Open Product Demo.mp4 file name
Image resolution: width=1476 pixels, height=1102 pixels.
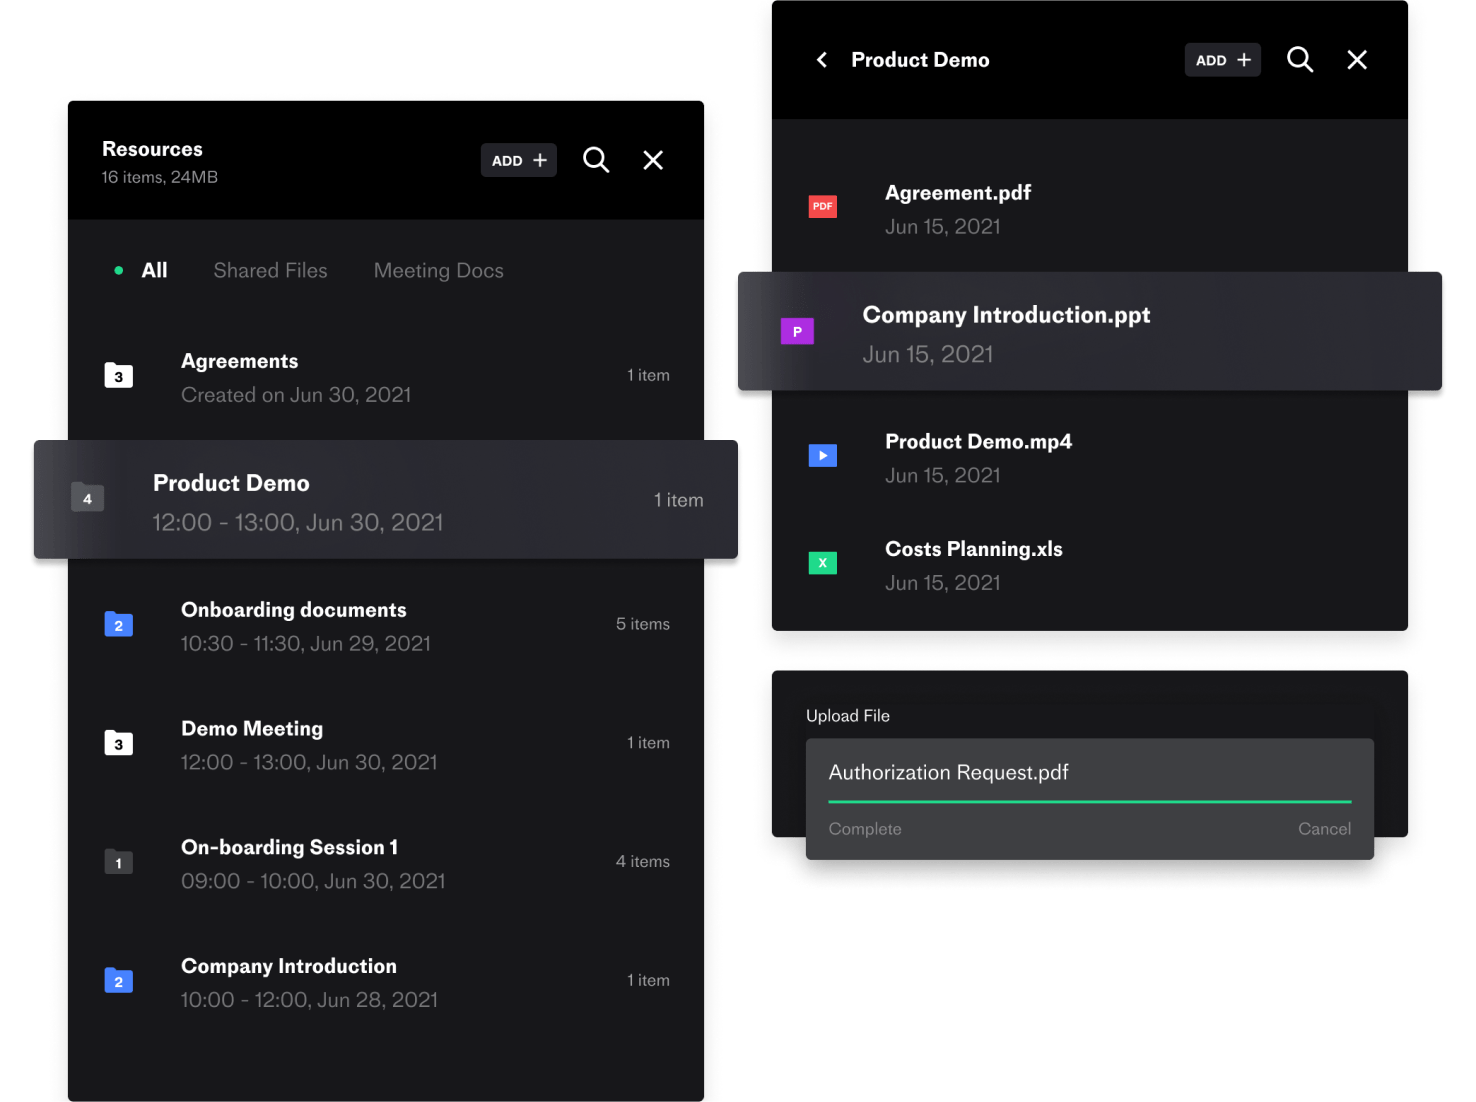click(x=978, y=442)
